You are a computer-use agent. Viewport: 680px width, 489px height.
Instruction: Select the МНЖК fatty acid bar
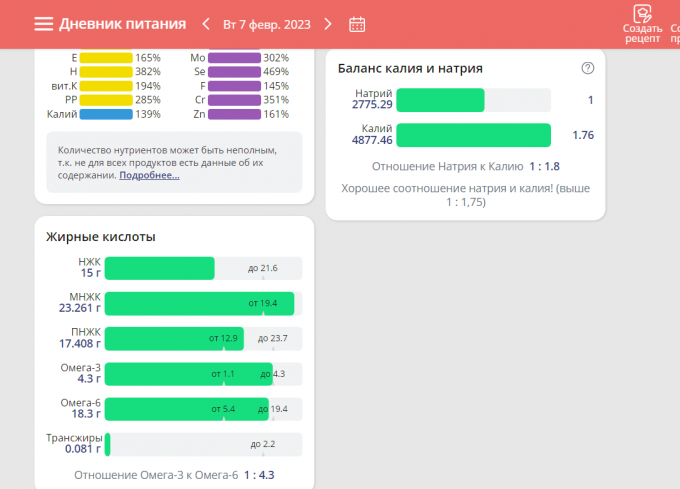click(199, 303)
